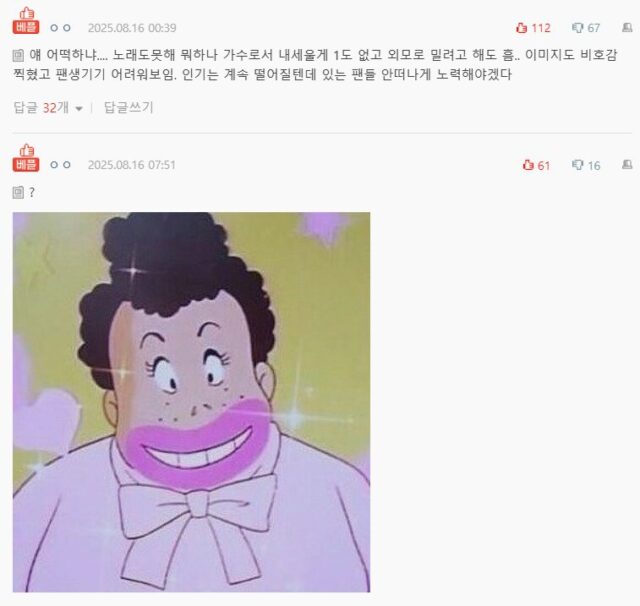Report the first comment via siren icon

pyautogui.click(x=627, y=27)
